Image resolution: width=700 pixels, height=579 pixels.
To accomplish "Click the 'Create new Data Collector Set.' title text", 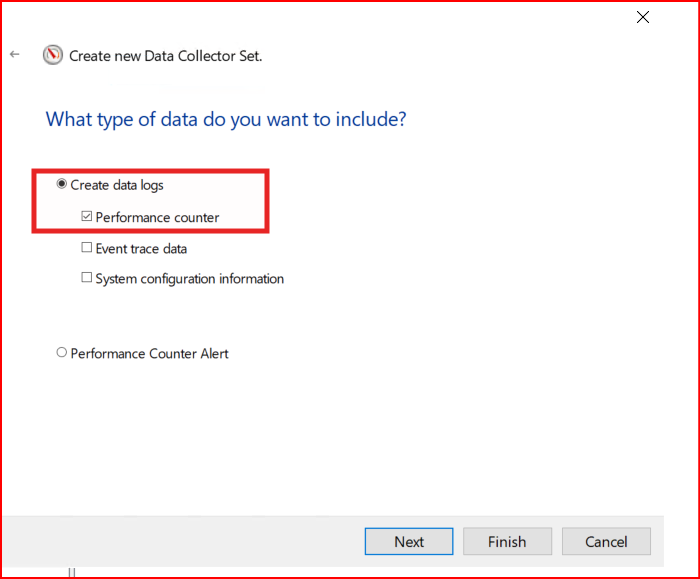I will click(165, 56).
